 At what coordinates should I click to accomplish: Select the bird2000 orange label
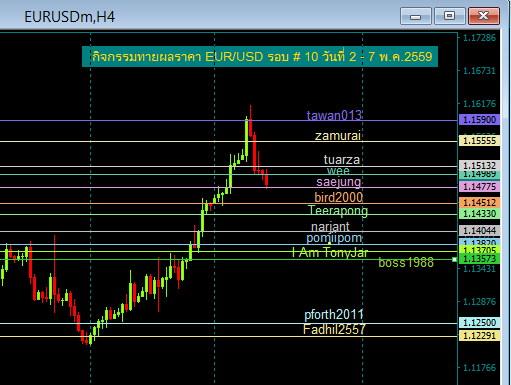[x=339, y=197]
